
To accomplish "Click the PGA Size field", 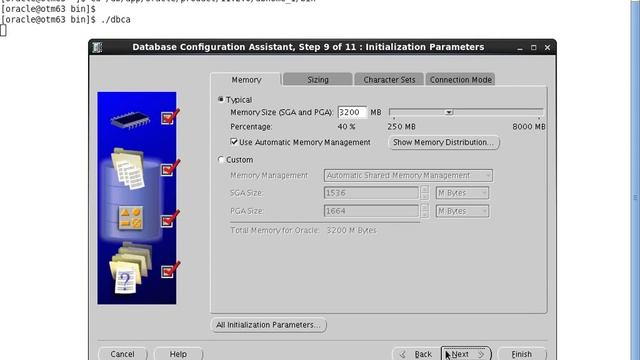I will point(371,211).
